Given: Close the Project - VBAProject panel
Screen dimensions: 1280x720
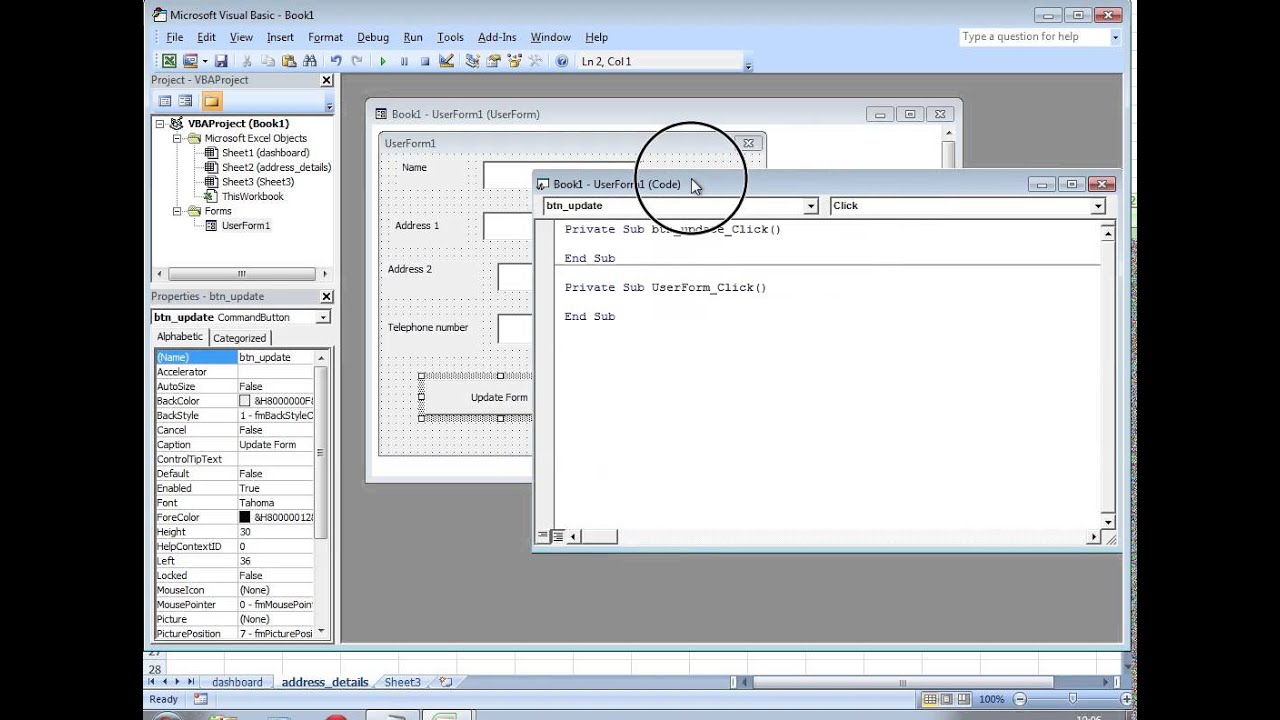Looking at the screenshot, I should tap(326, 80).
